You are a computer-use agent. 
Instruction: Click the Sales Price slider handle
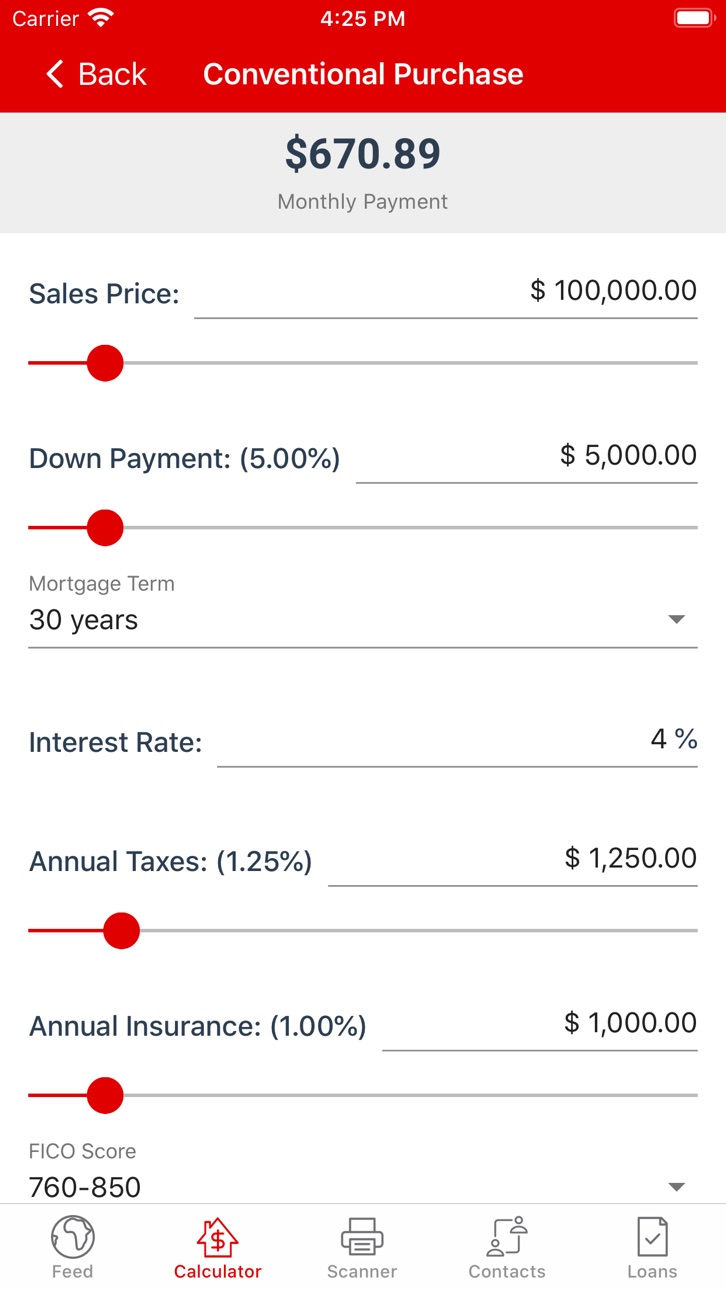pyautogui.click(x=105, y=363)
